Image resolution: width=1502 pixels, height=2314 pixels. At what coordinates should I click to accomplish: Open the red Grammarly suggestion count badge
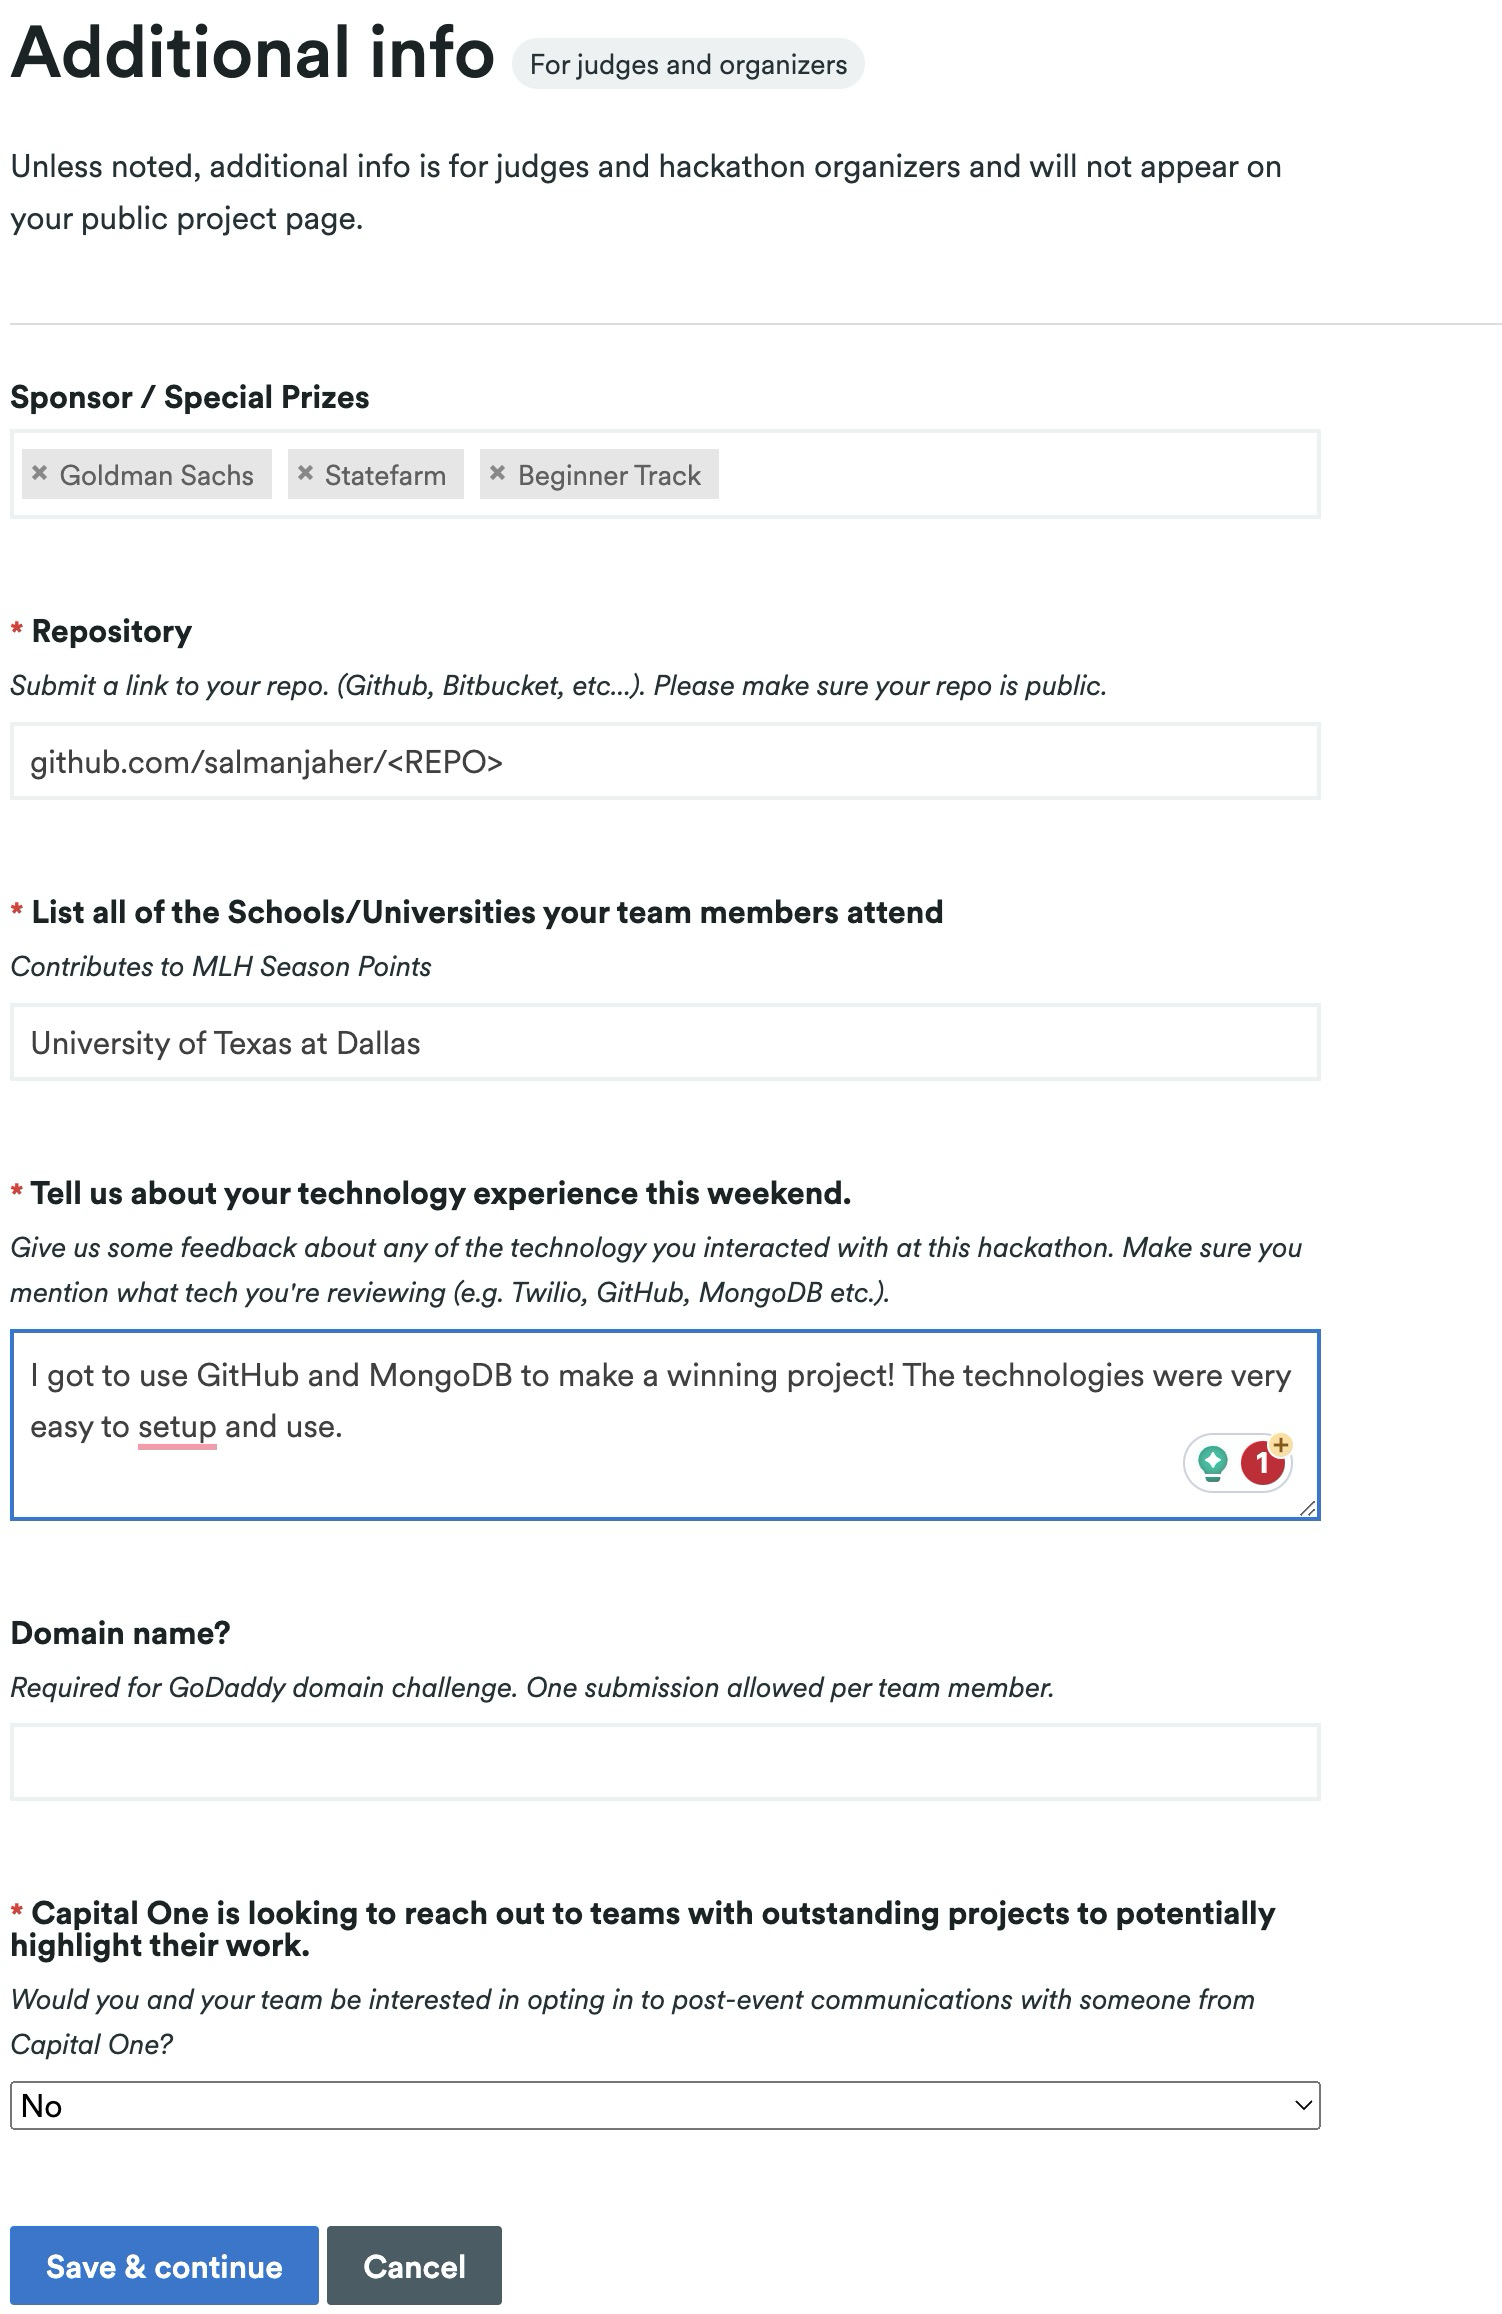pos(1262,1464)
